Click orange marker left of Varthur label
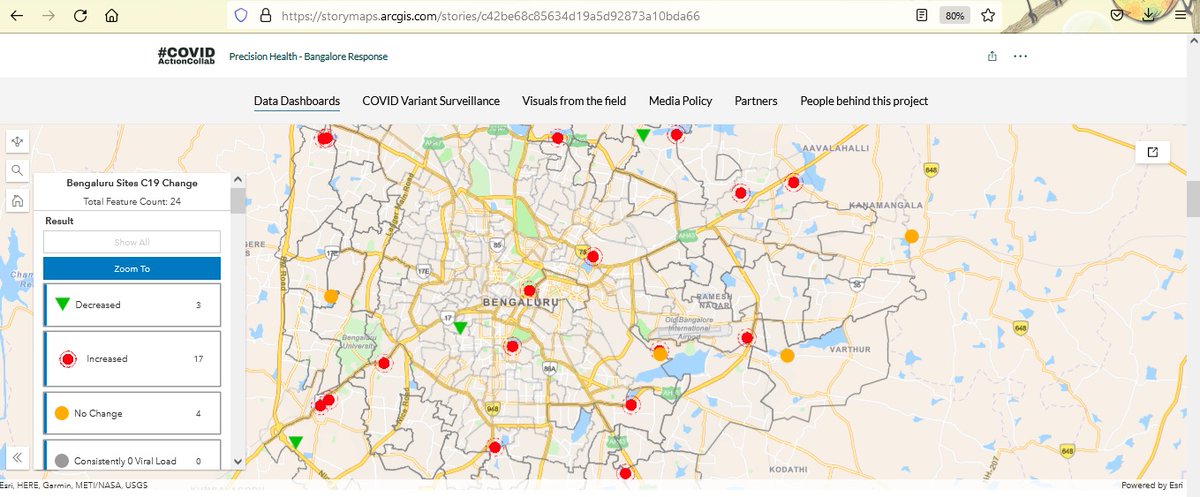This screenshot has width=1200, height=497. click(x=787, y=355)
